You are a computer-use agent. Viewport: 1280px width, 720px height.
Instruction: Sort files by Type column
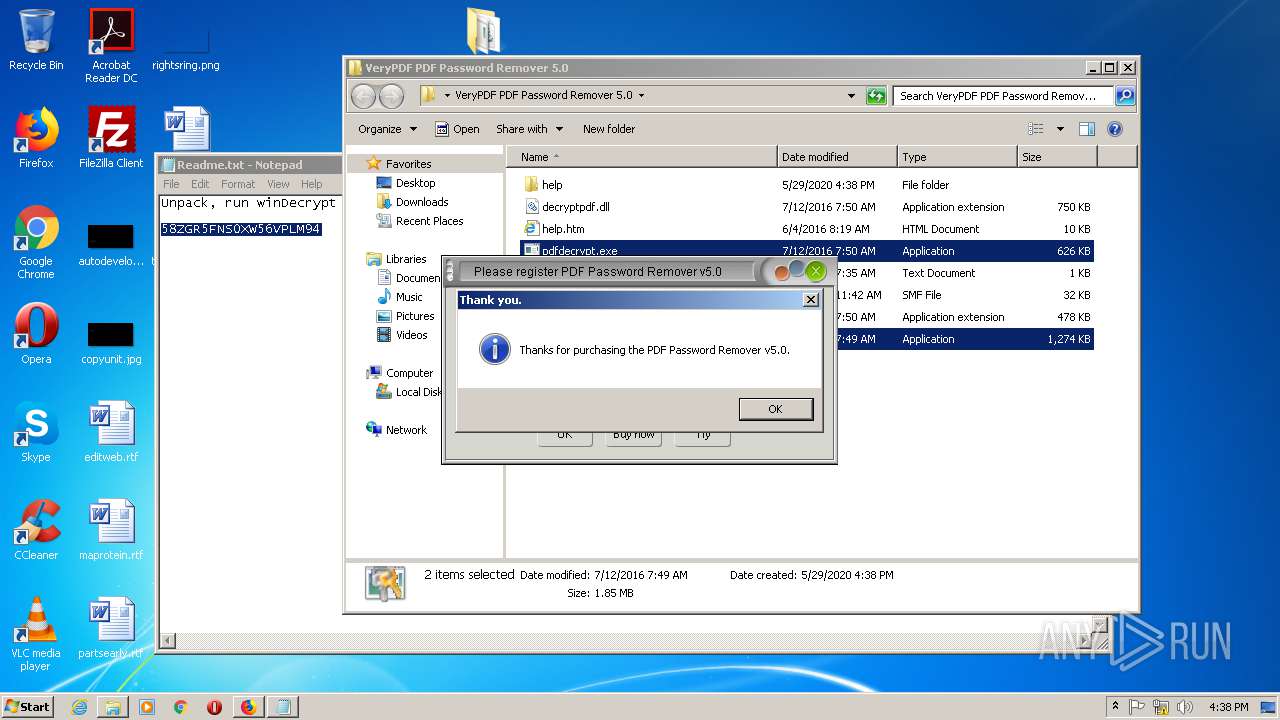957,157
